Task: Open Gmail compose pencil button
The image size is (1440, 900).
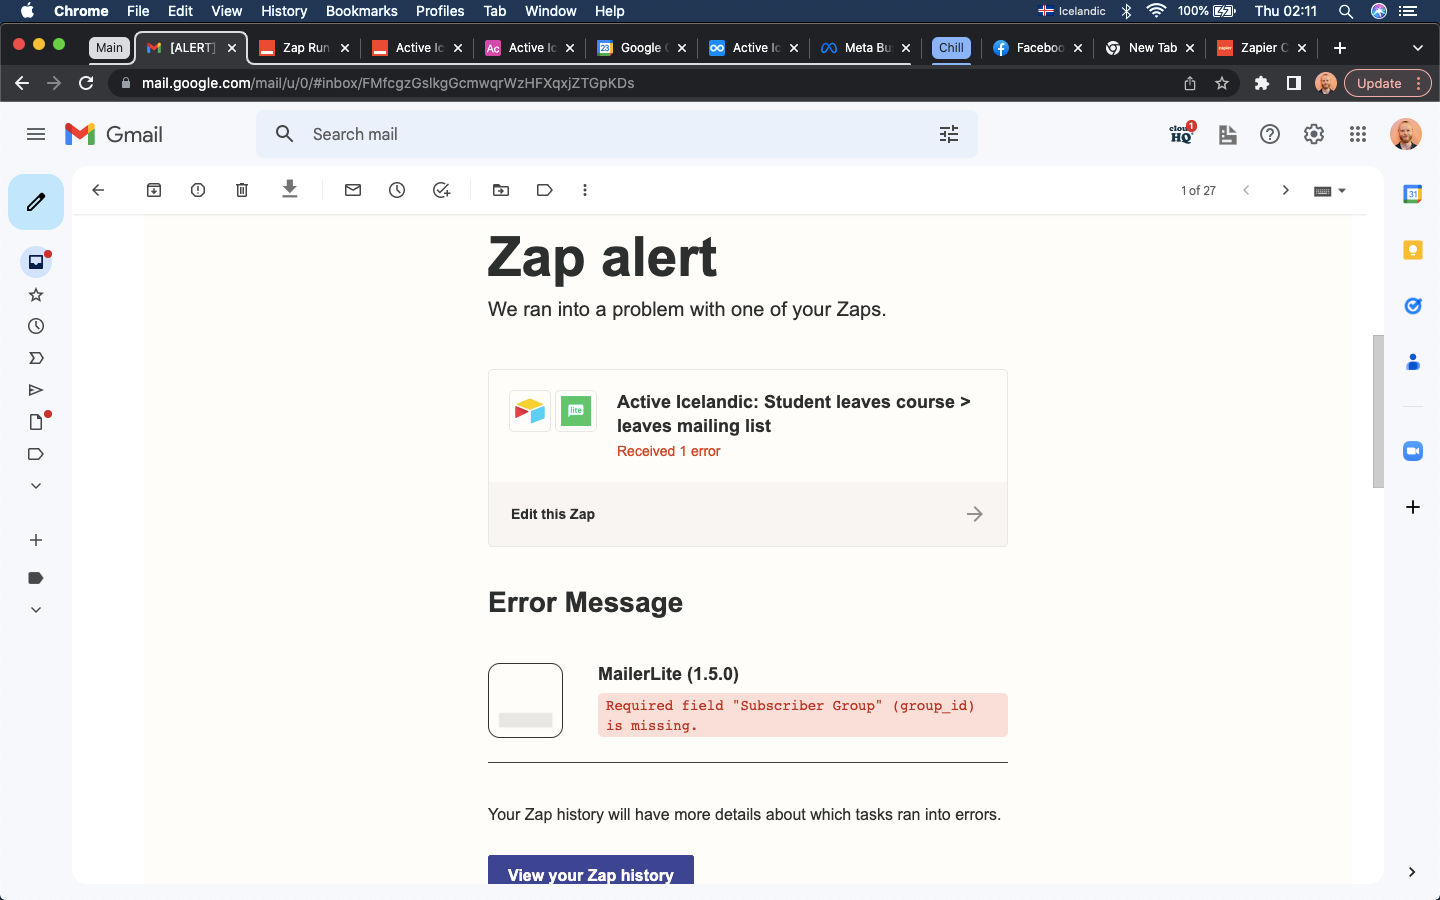Action: [36, 202]
